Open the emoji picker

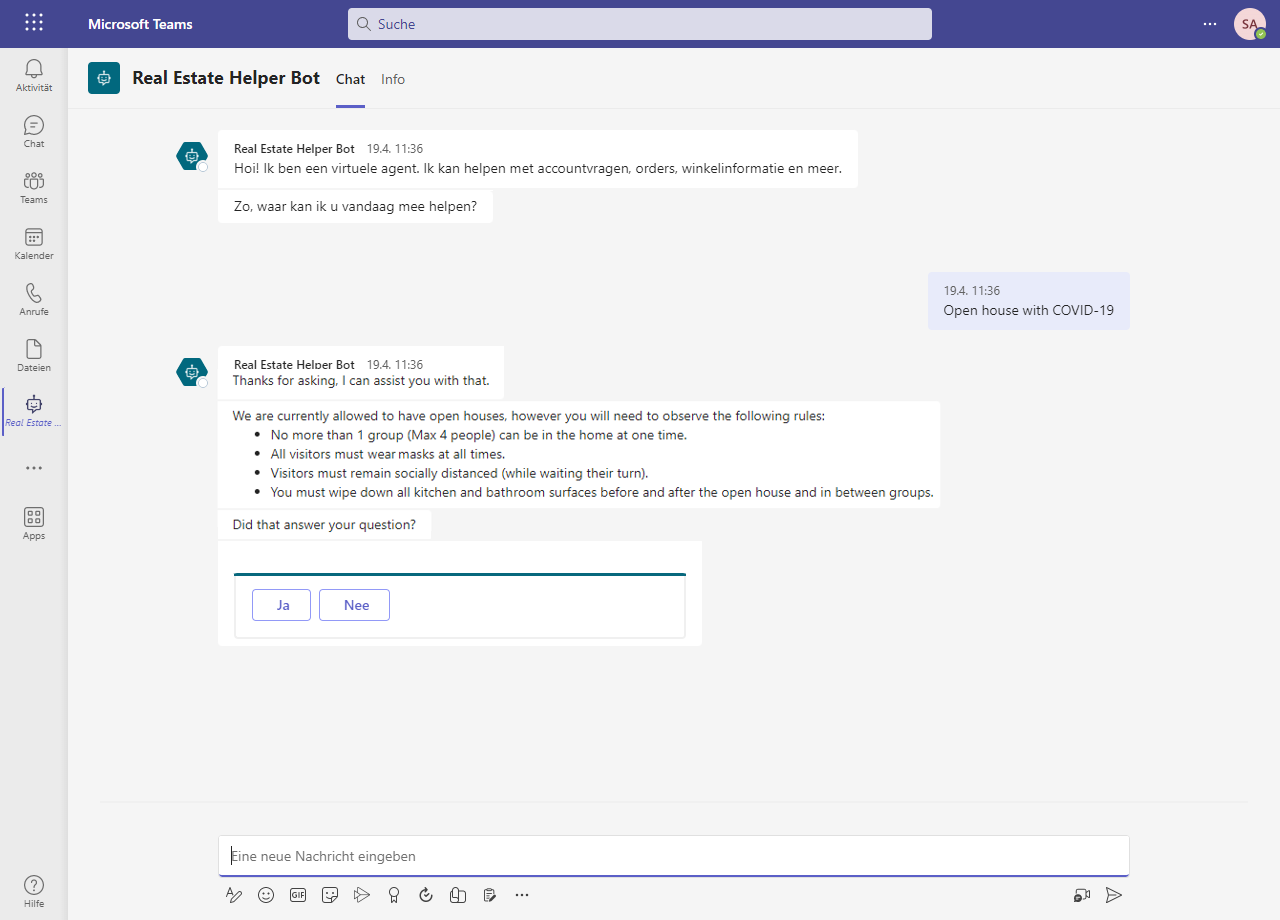pyautogui.click(x=266, y=895)
